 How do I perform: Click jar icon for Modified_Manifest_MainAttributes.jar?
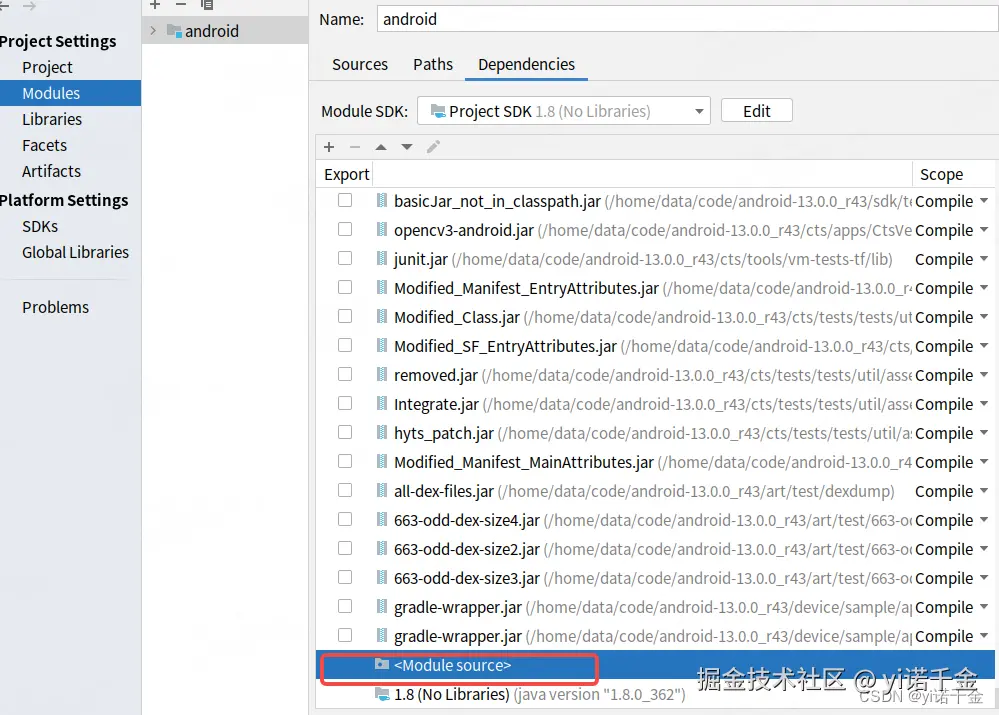[x=382, y=462]
